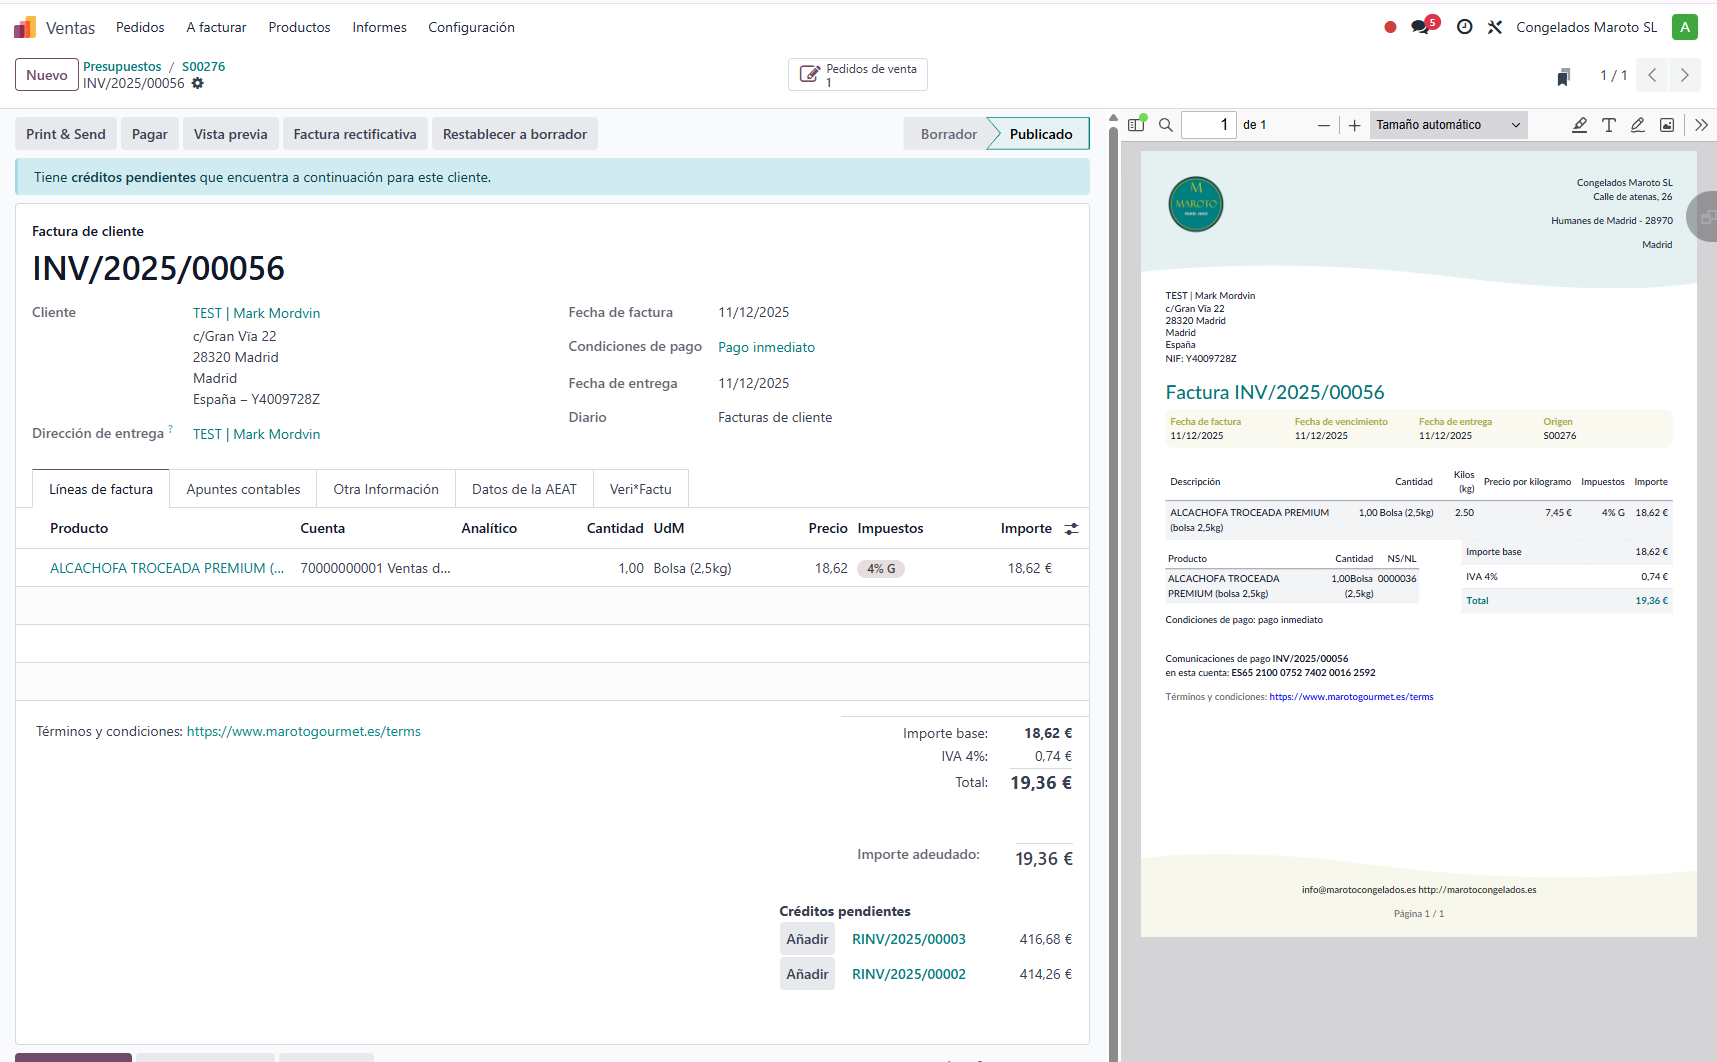
Task: Open the conversations icon with 5 badge
Action: coord(1420,27)
